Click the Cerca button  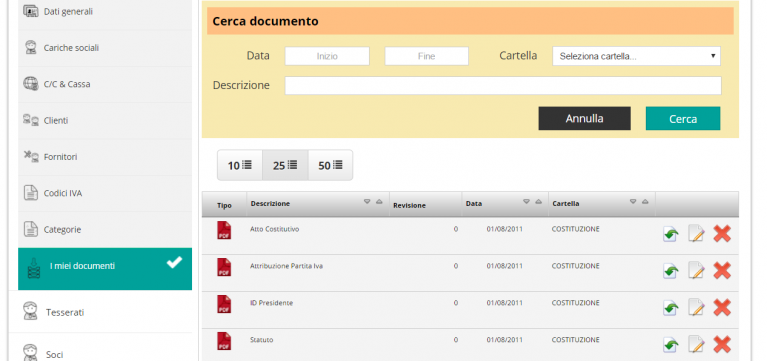tap(683, 118)
